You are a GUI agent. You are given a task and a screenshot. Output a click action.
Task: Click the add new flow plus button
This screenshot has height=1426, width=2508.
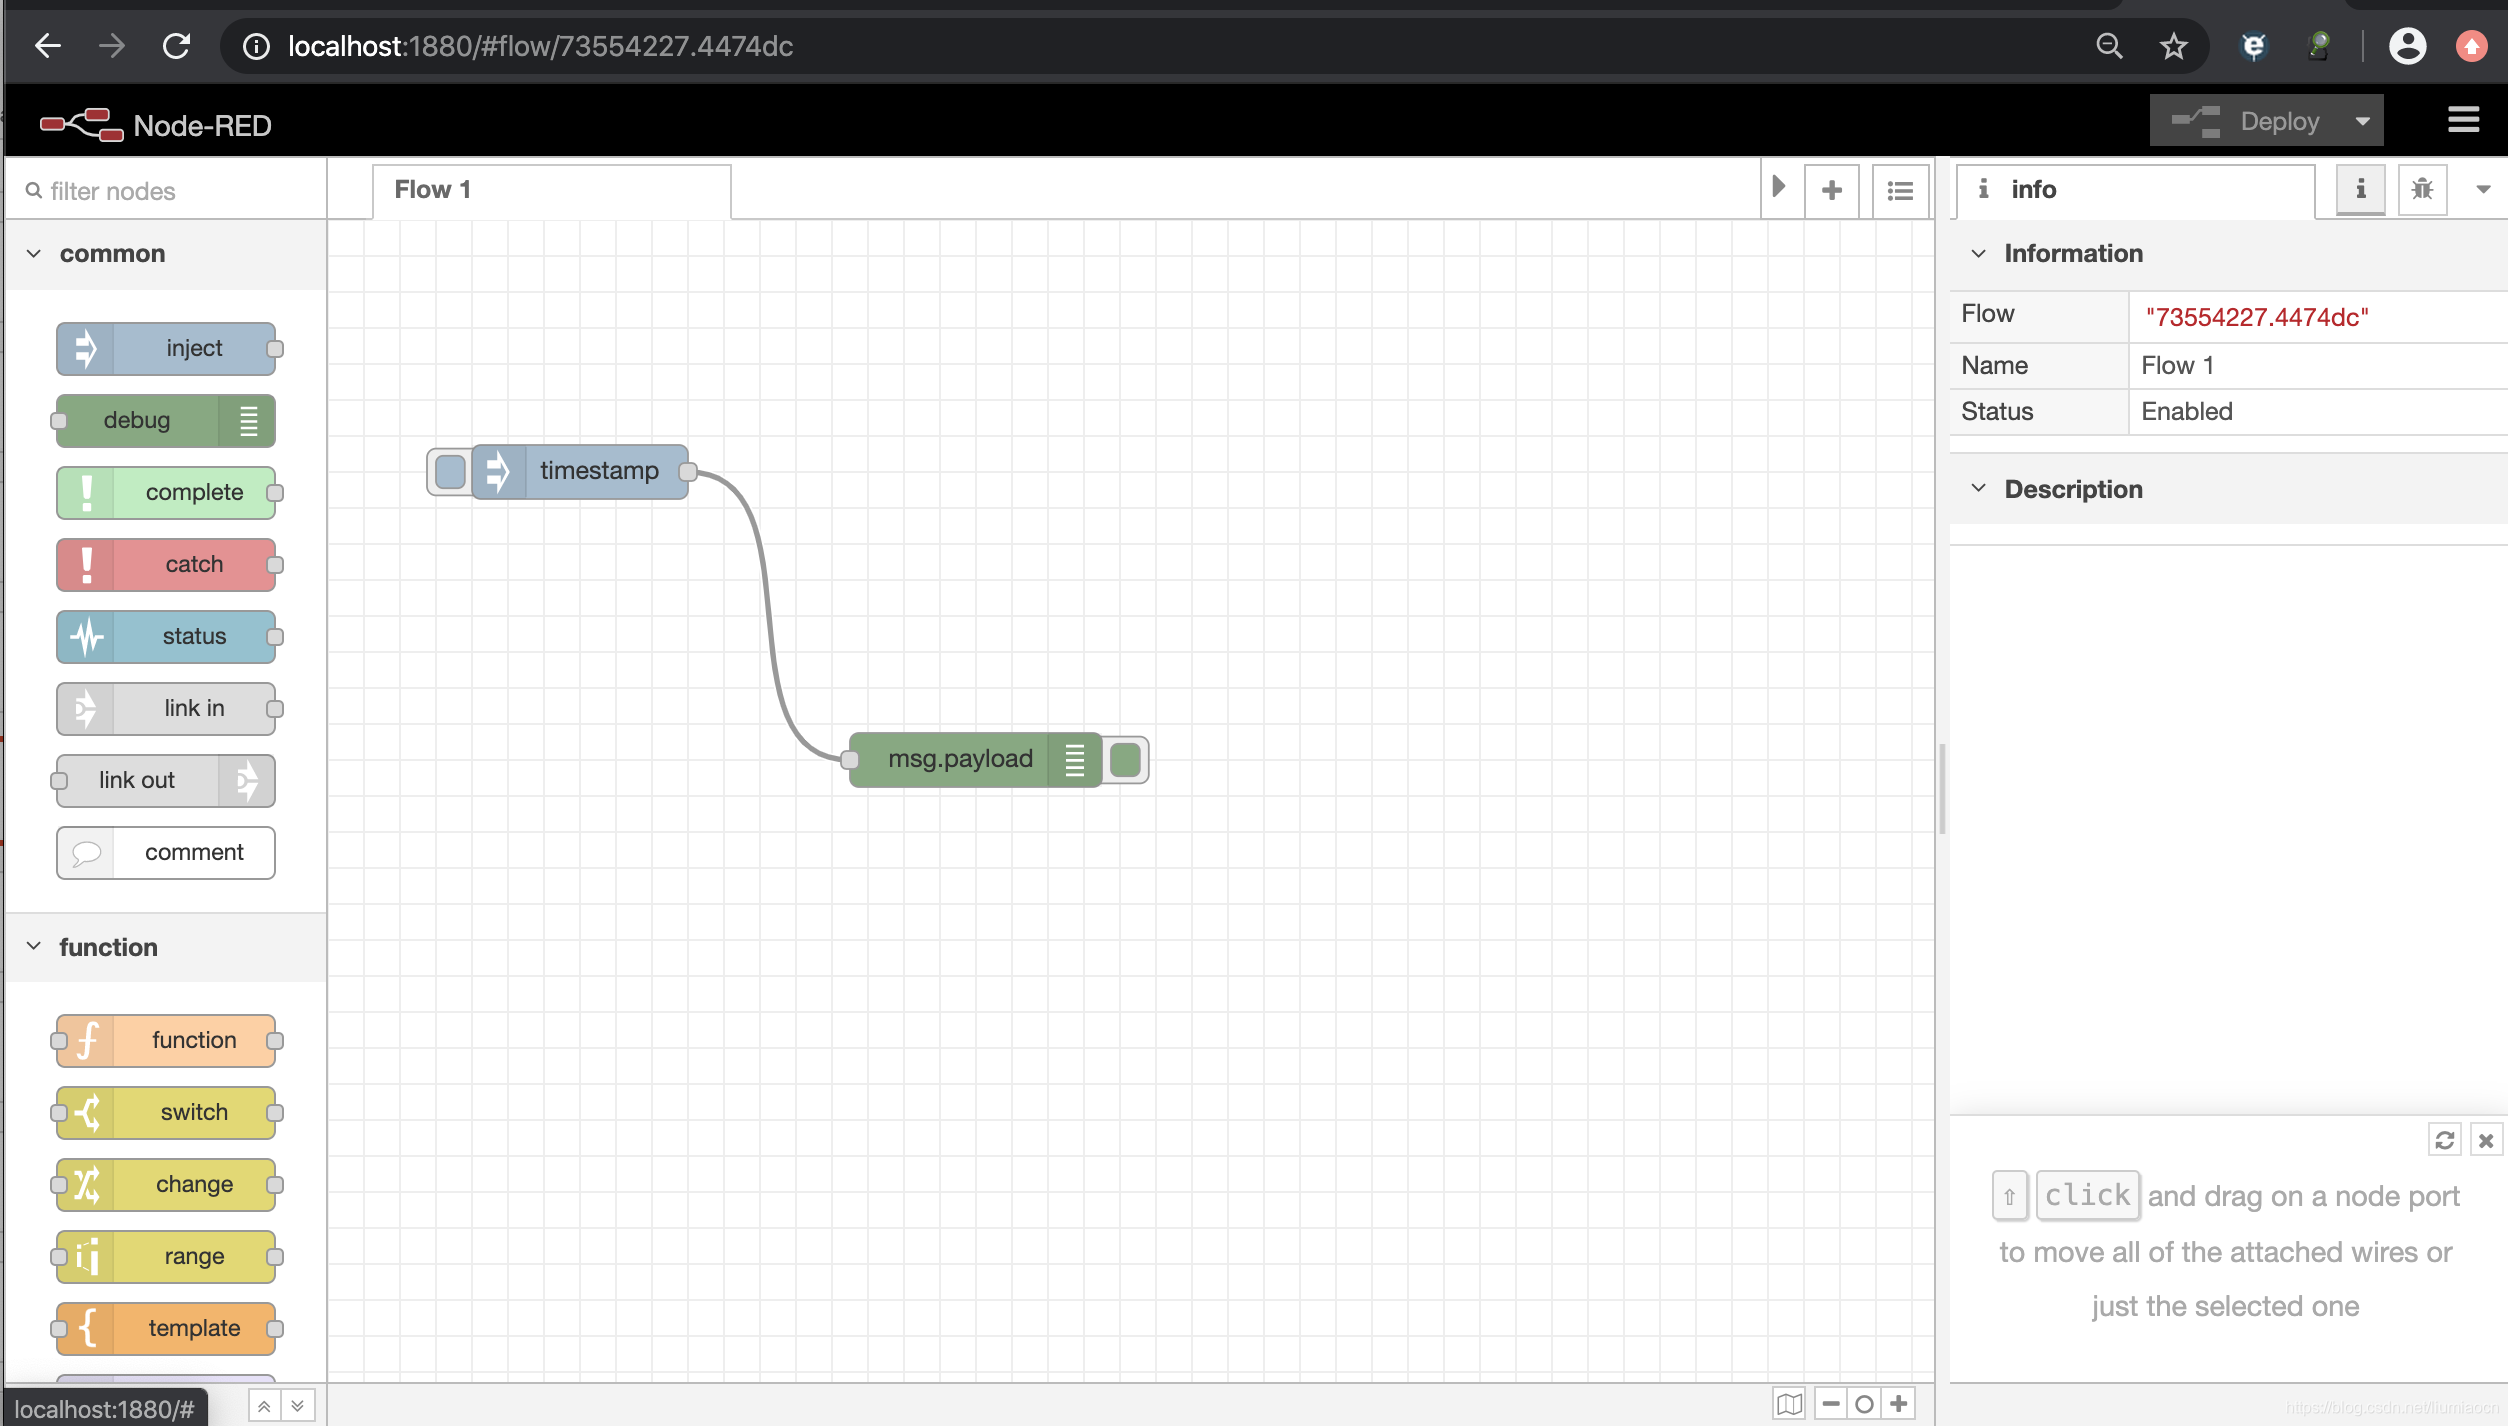coord(1834,188)
